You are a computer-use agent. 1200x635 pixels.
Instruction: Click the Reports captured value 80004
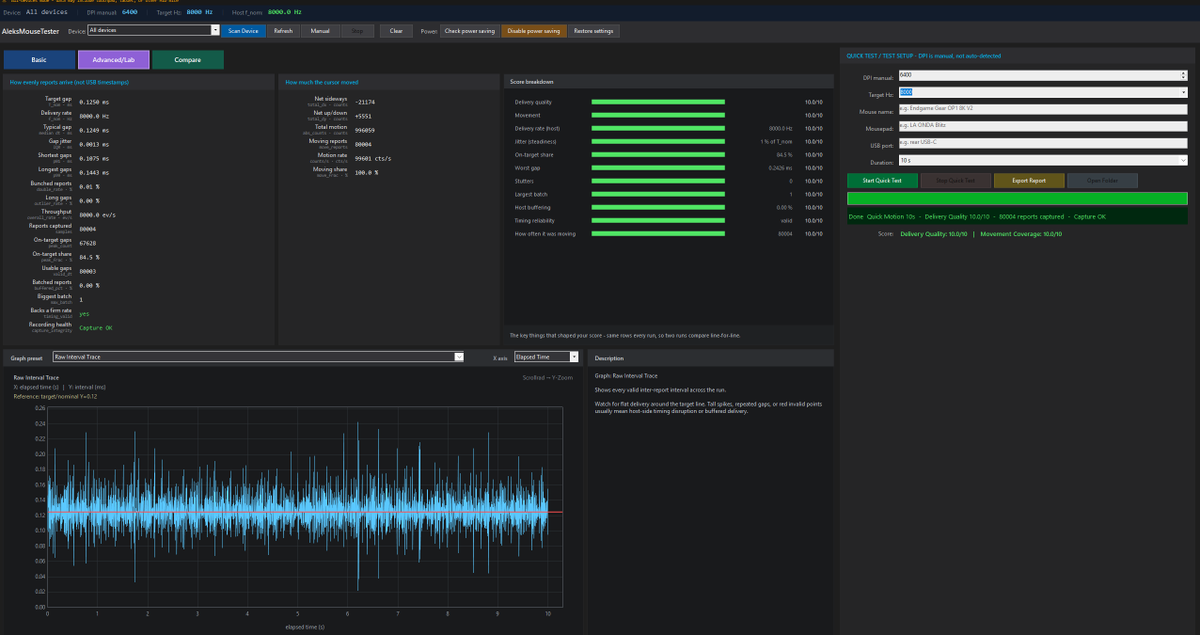pos(88,228)
